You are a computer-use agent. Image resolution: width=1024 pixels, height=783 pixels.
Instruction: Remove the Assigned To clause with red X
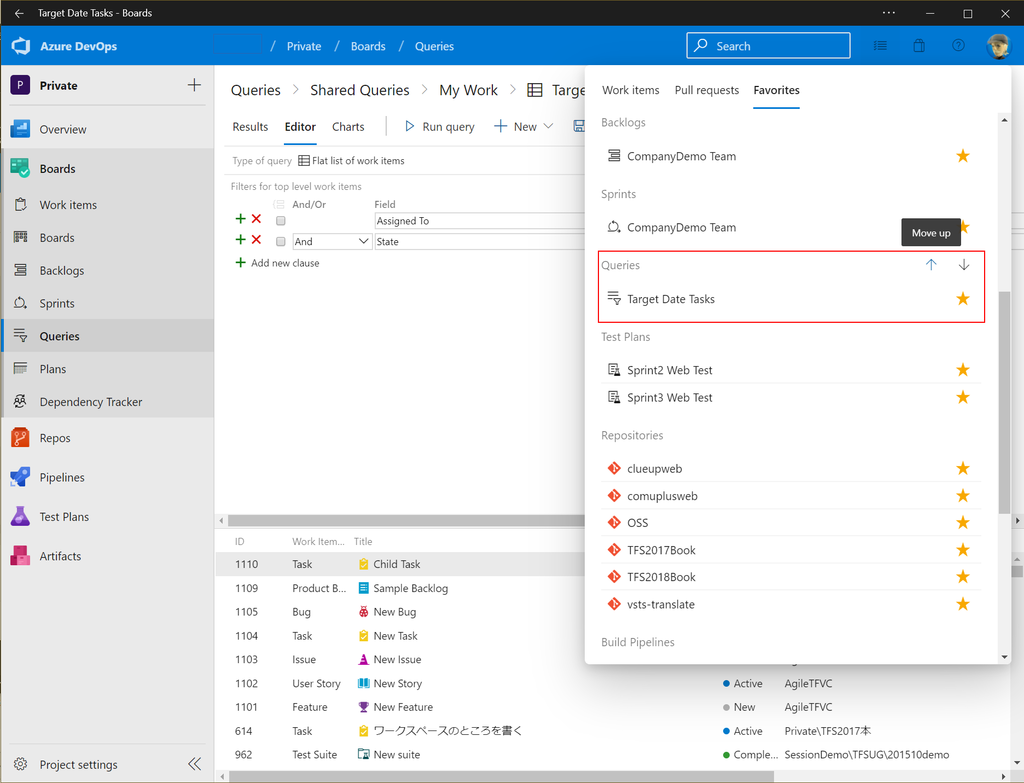[256, 219]
